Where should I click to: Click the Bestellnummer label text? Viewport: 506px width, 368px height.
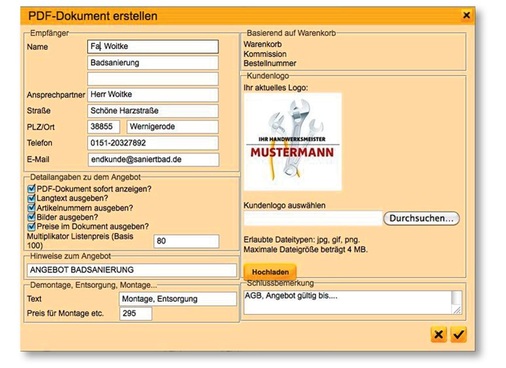[x=270, y=63]
